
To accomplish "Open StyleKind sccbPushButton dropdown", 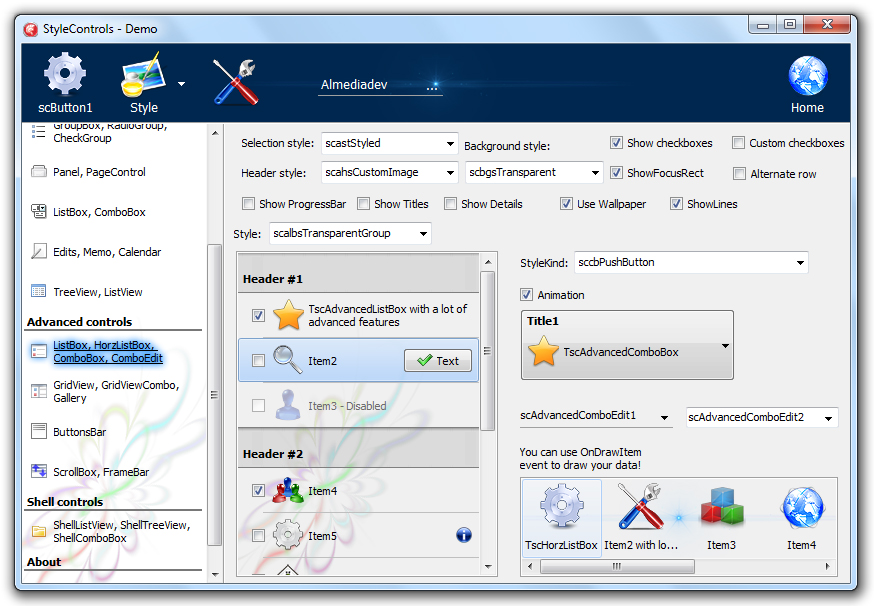I will [x=691, y=262].
